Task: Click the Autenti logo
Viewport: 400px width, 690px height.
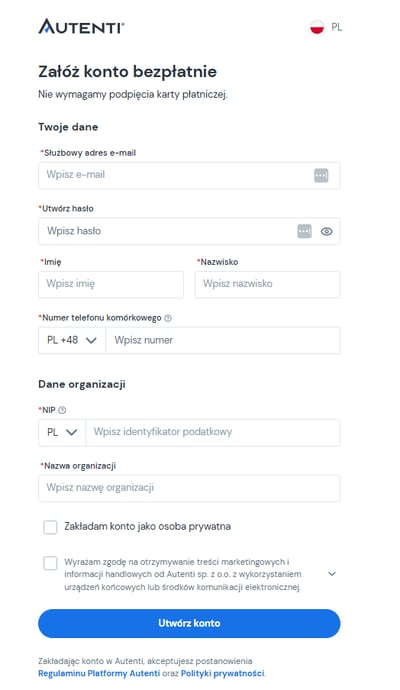Action: (81, 27)
